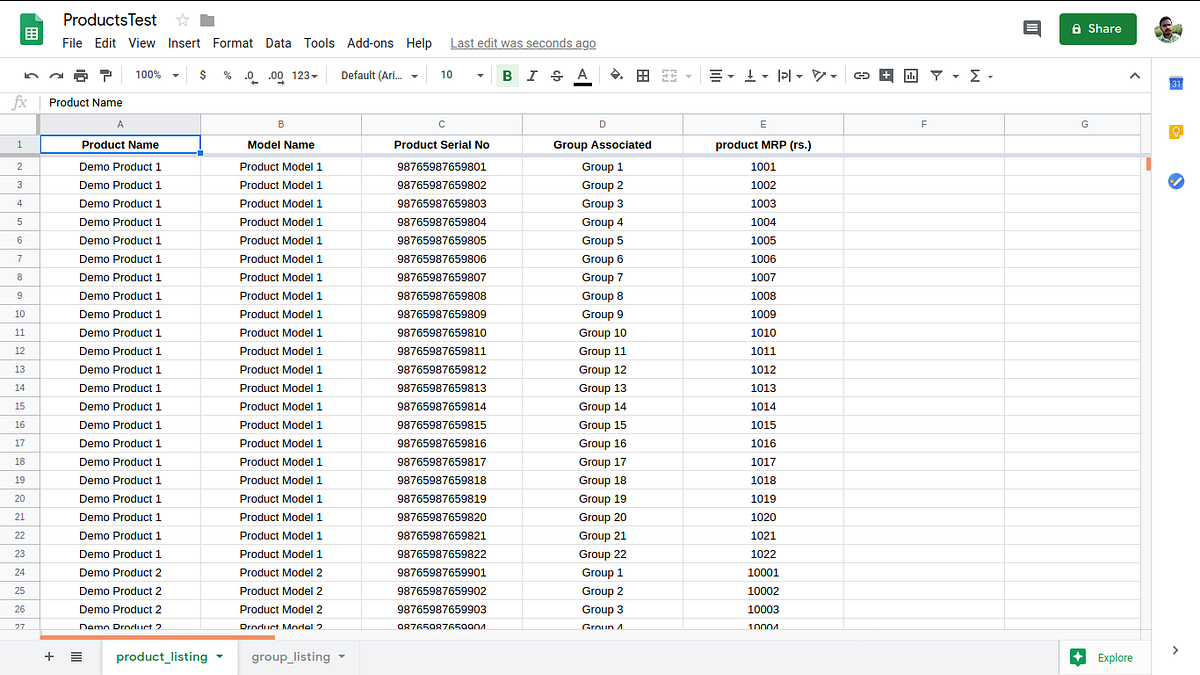Open the text color picker
This screenshot has height=675, width=1200.
click(582, 75)
